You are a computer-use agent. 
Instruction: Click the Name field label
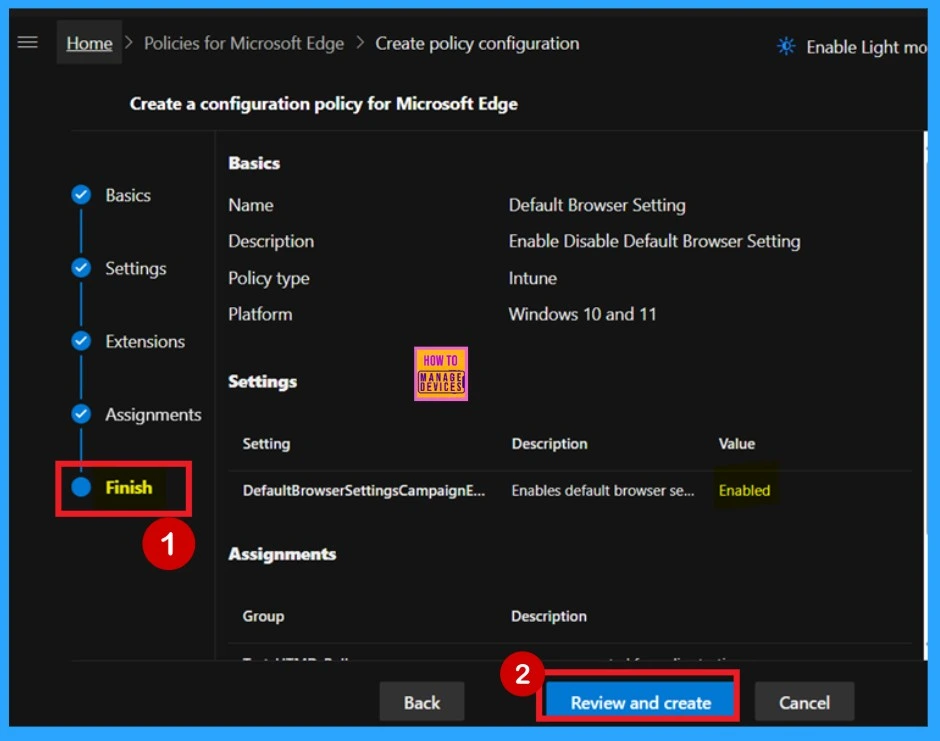coord(251,205)
